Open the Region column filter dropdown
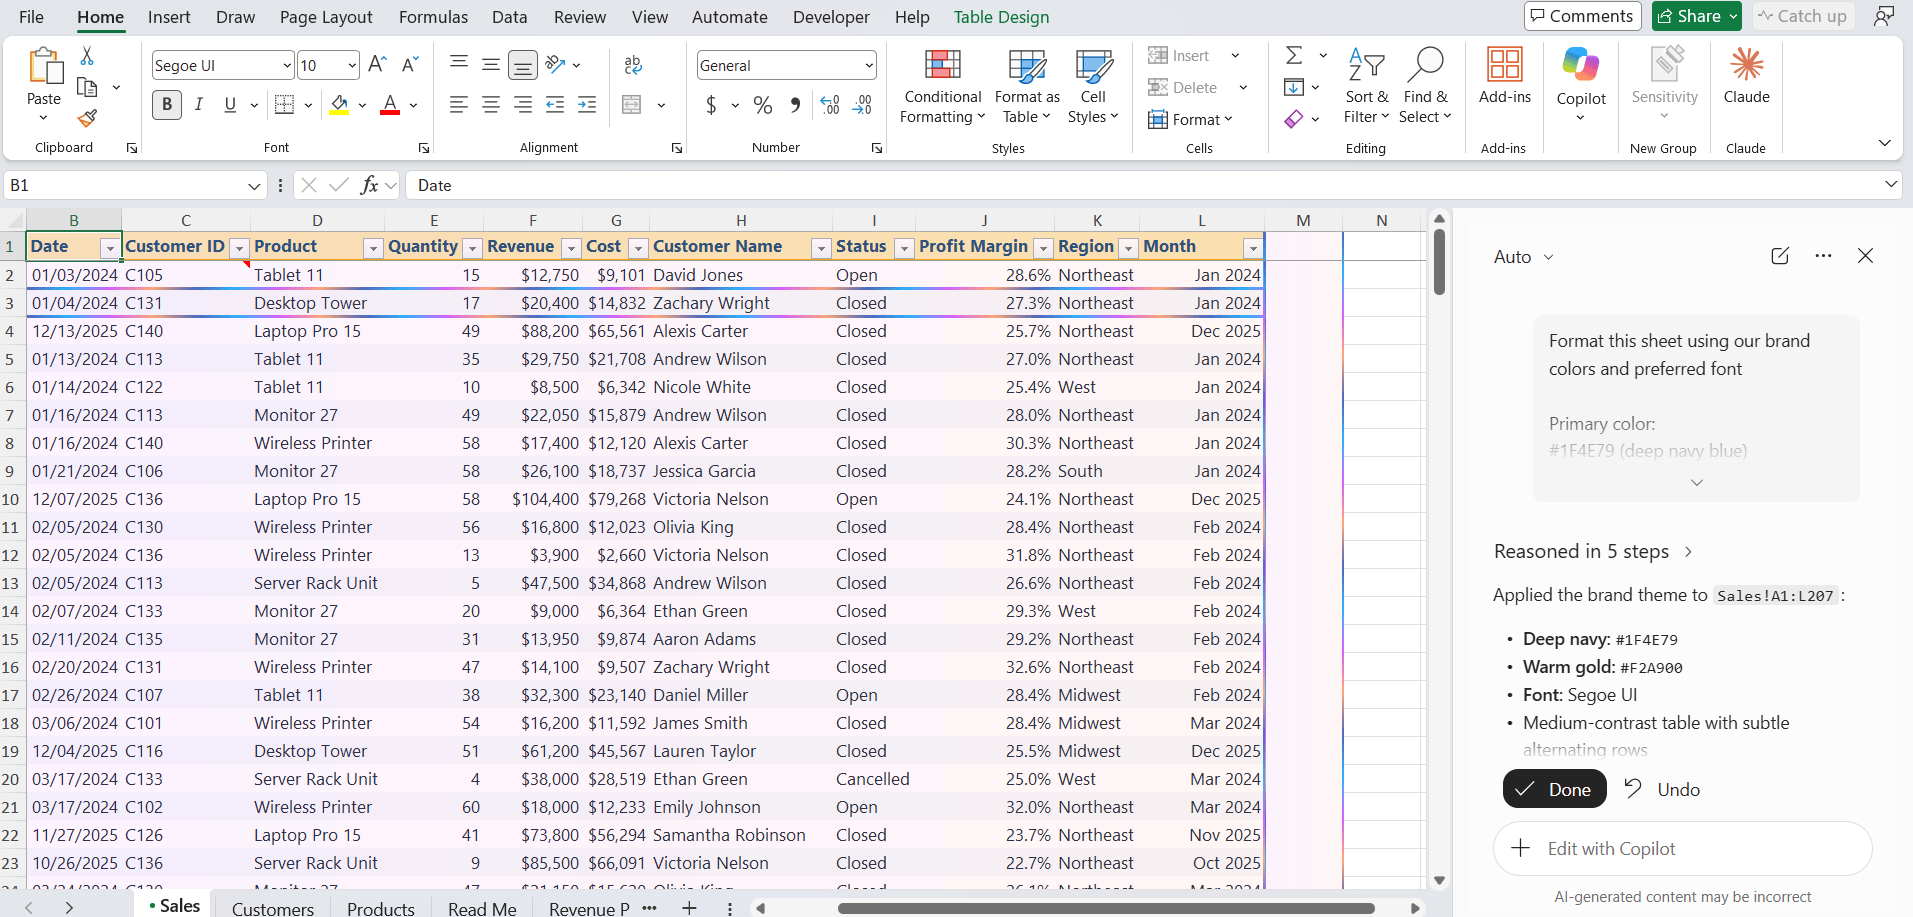This screenshot has height=917, width=1913. point(1128,248)
